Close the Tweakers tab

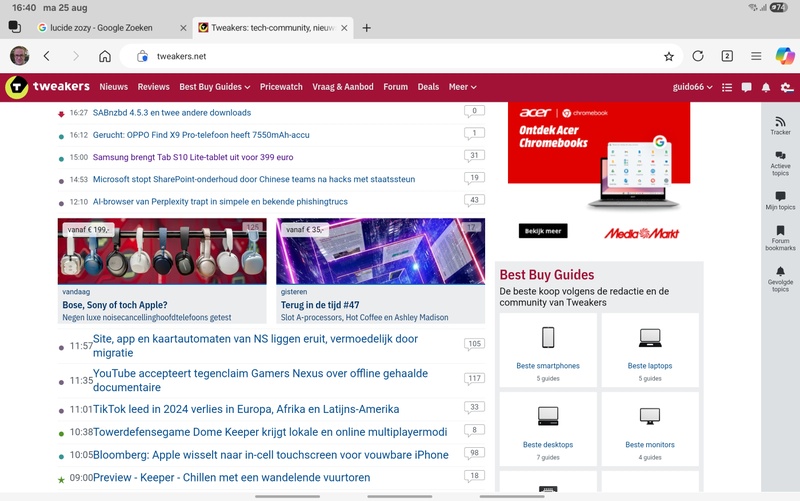344,28
